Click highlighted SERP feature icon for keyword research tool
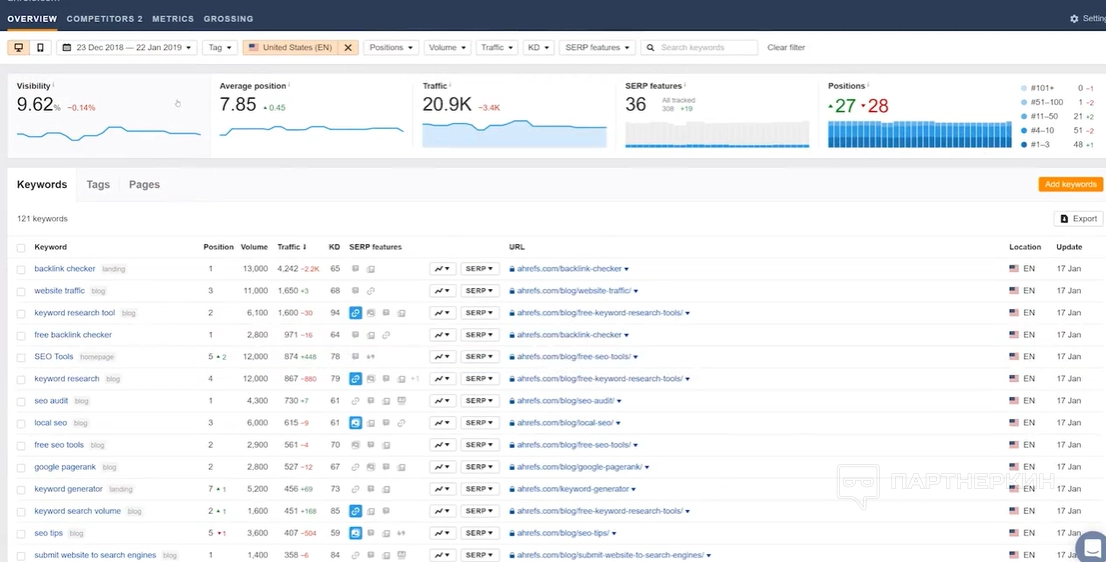Viewport: 1106px width, 562px height. [x=355, y=313]
